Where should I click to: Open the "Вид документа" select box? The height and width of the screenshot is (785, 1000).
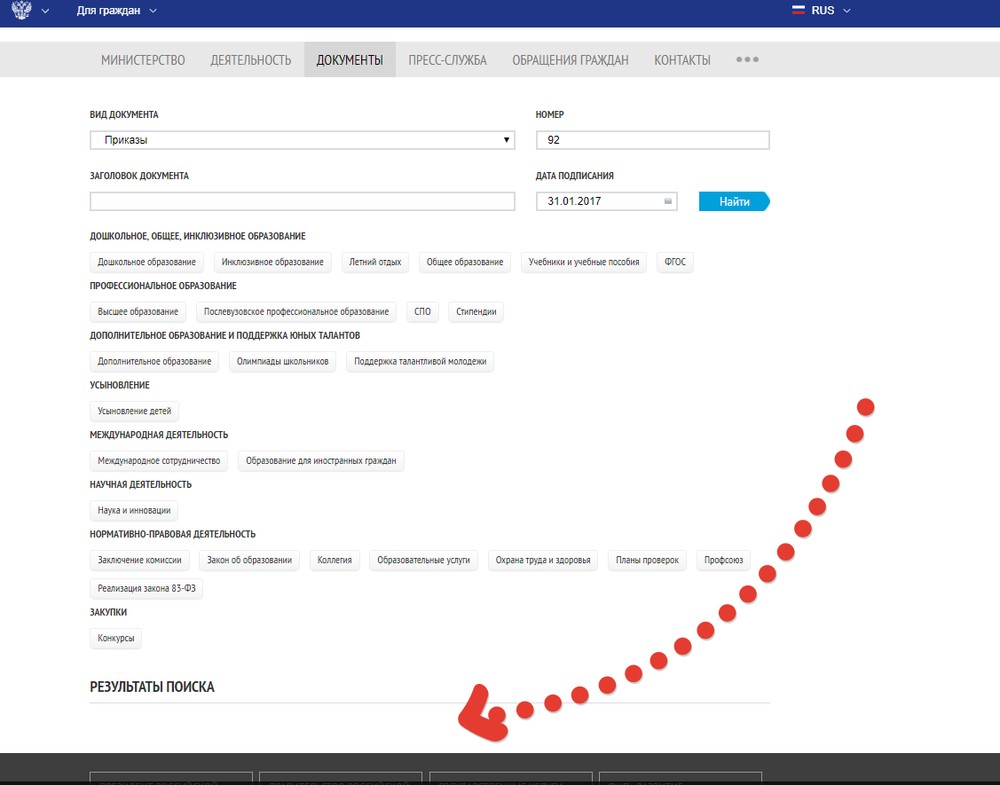point(302,140)
